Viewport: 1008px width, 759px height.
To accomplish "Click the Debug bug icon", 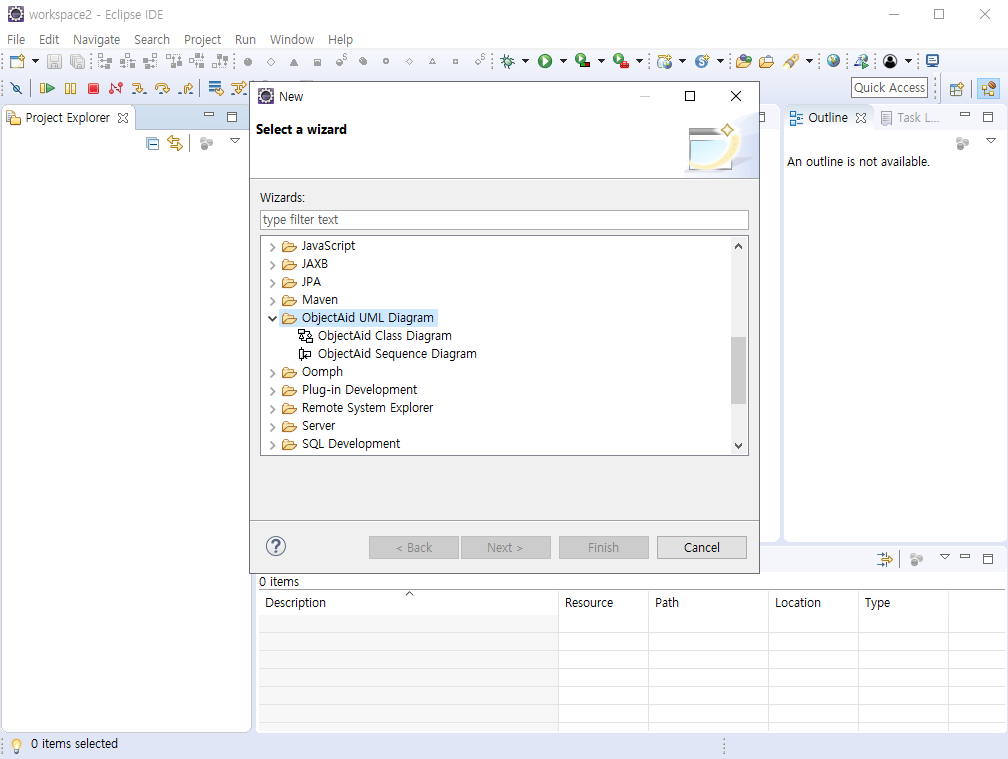I will [508, 61].
